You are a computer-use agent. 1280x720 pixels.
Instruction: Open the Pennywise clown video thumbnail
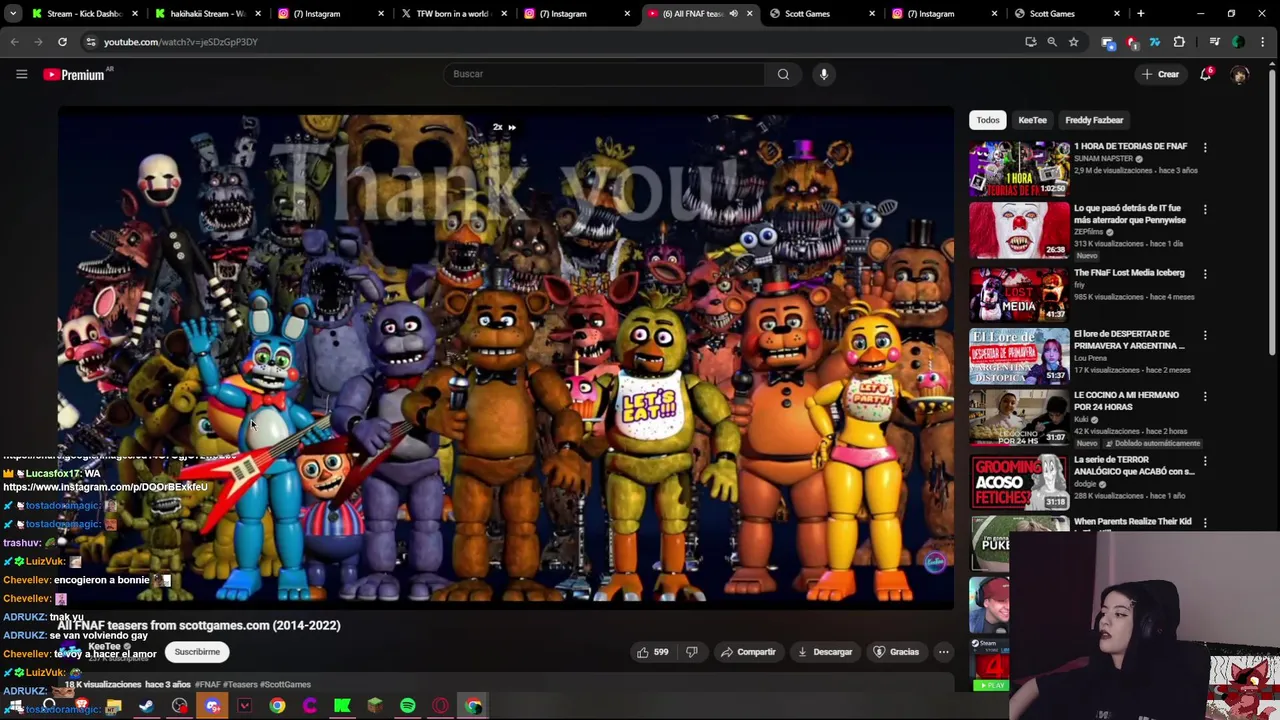[x=1019, y=231]
